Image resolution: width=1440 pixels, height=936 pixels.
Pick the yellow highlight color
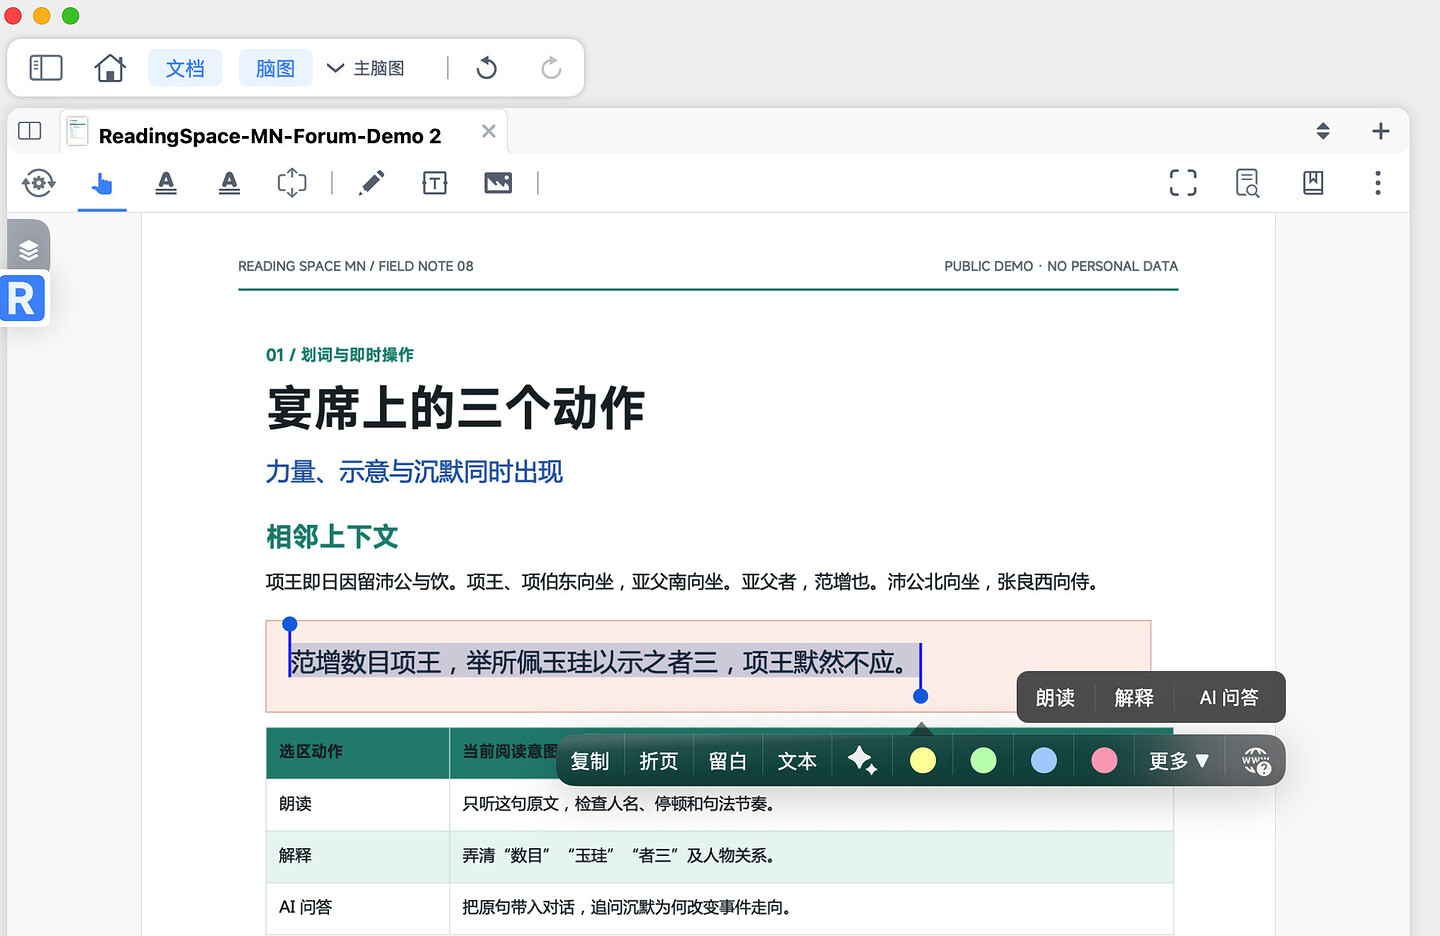[x=923, y=761]
